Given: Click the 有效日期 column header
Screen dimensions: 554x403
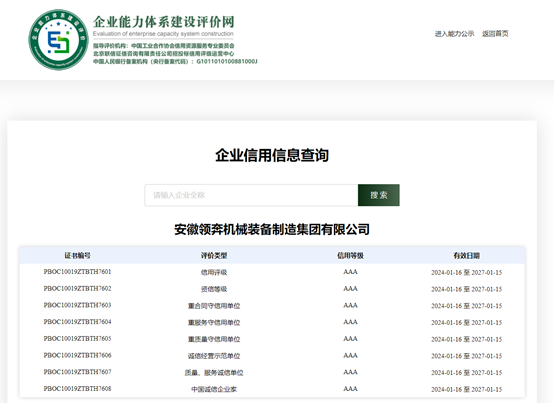Looking at the screenshot, I should (466, 255).
